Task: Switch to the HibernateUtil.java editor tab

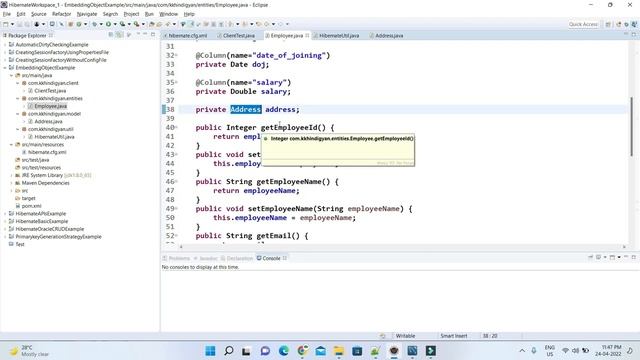Action: tap(339, 36)
